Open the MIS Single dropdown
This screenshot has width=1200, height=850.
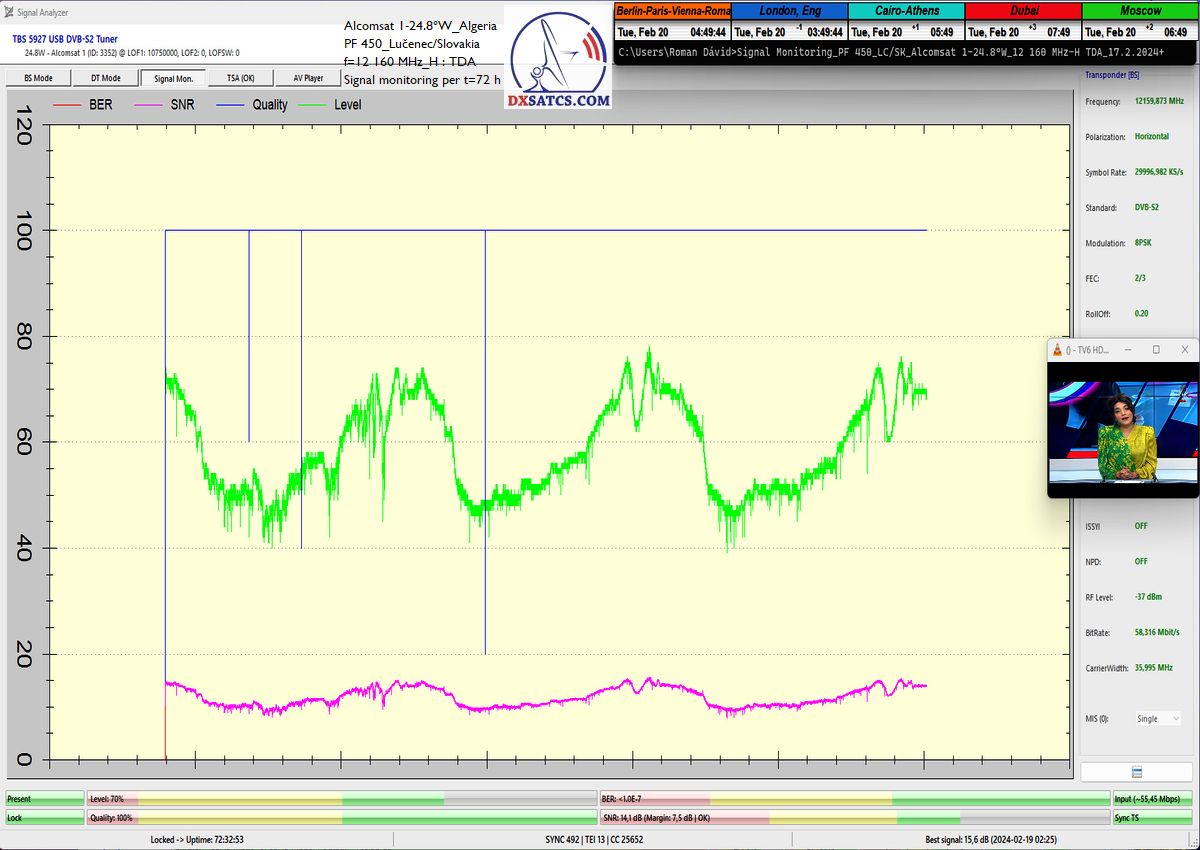click(x=1158, y=718)
